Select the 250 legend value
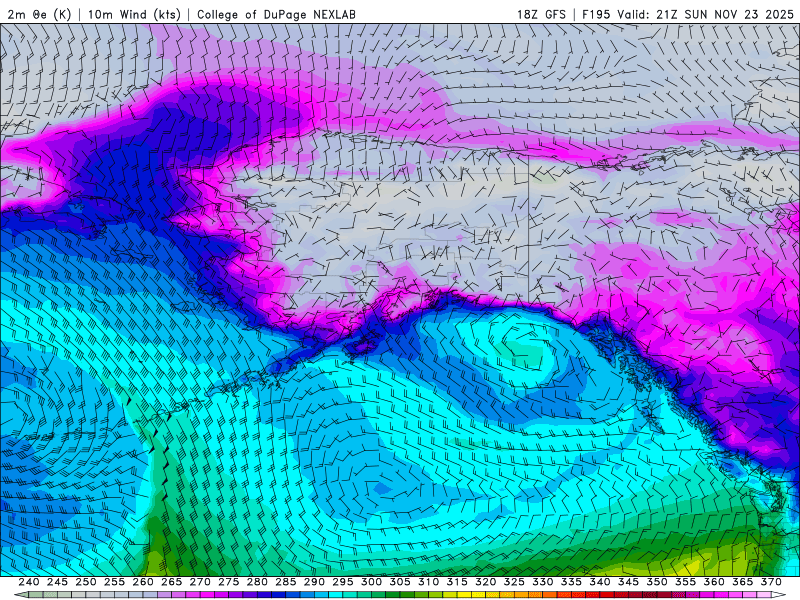The height and width of the screenshot is (600, 800). click(x=86, y=582)
